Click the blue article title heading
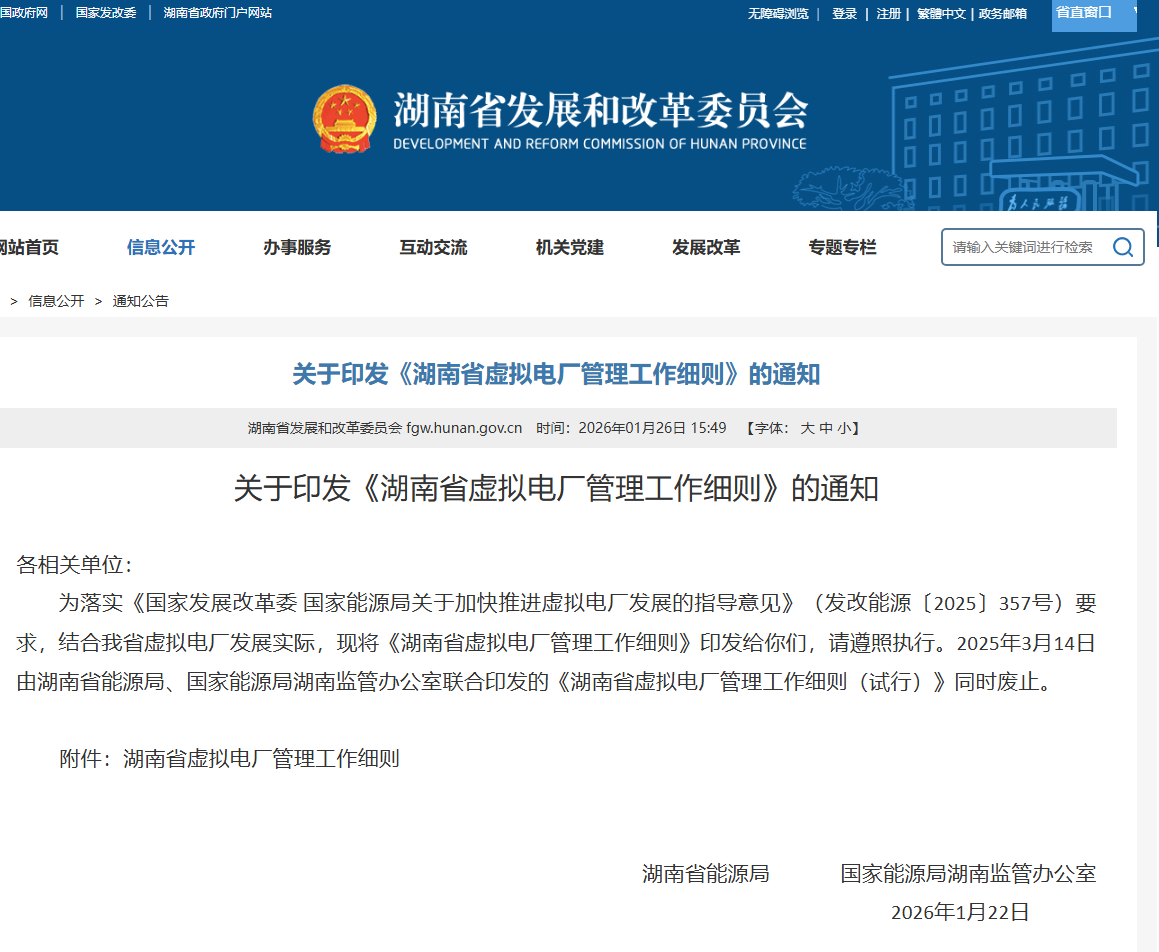 pos(556,374)
